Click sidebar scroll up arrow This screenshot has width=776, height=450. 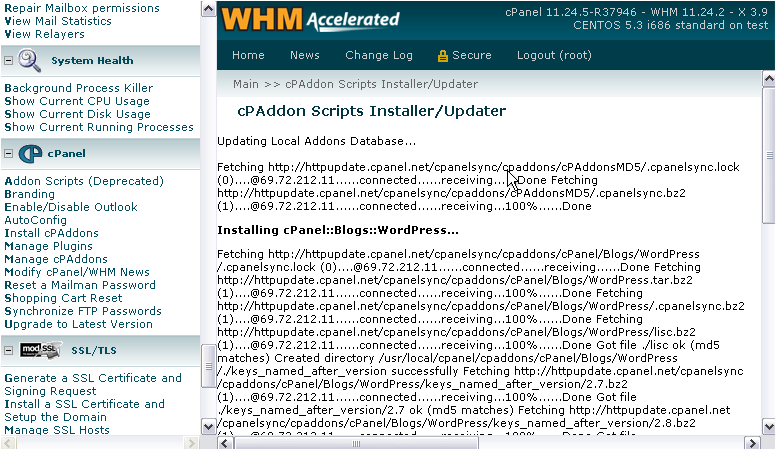[x=208, y=8]
